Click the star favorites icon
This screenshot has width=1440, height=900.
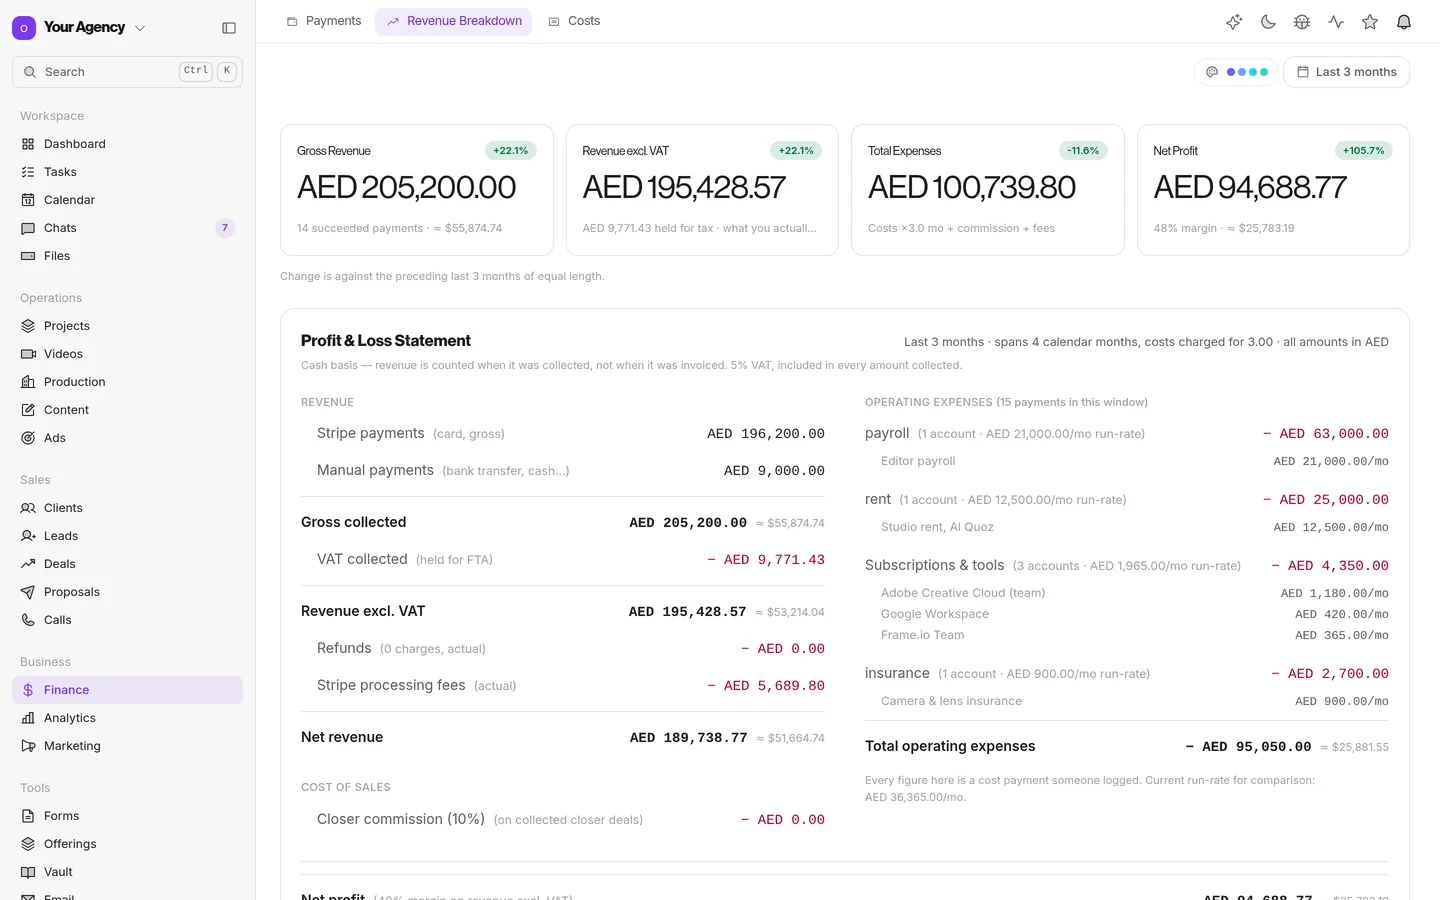(x=1370, y=22)
